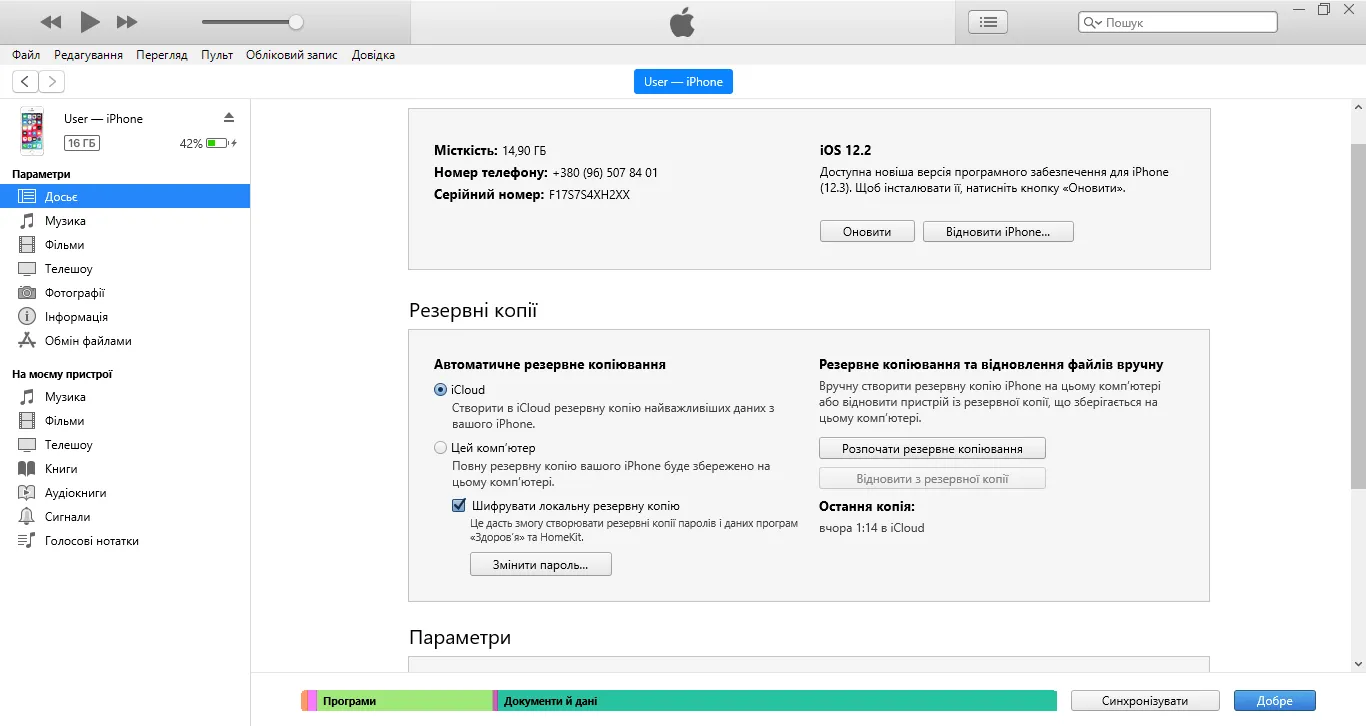Open the Довідка menu
The image size is (1366, 726).
pyautogui.click(x=373, y=55)
